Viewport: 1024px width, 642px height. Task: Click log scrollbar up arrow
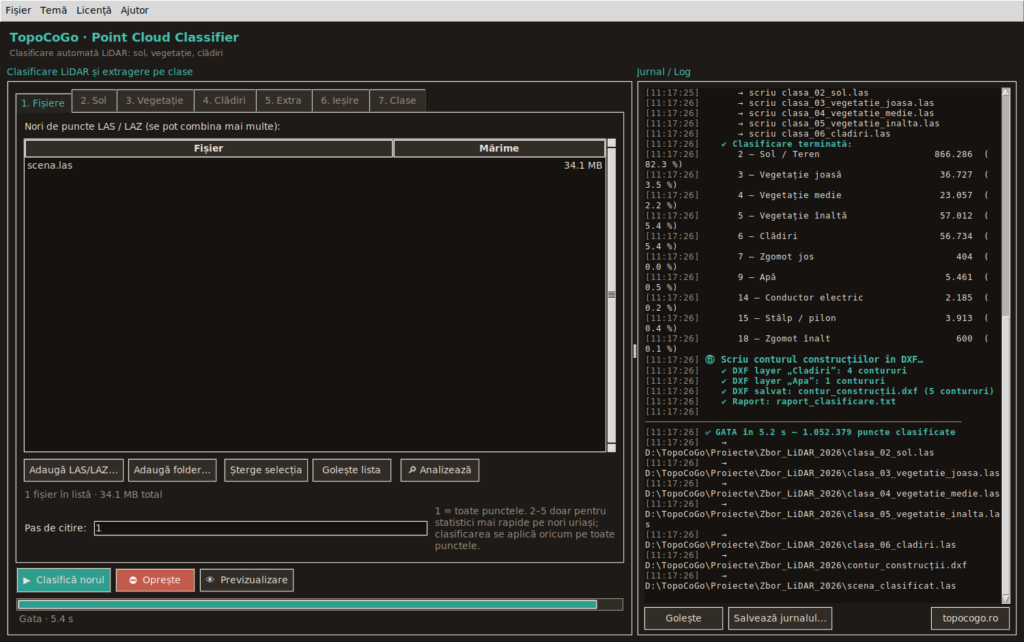pos(1006,93)
